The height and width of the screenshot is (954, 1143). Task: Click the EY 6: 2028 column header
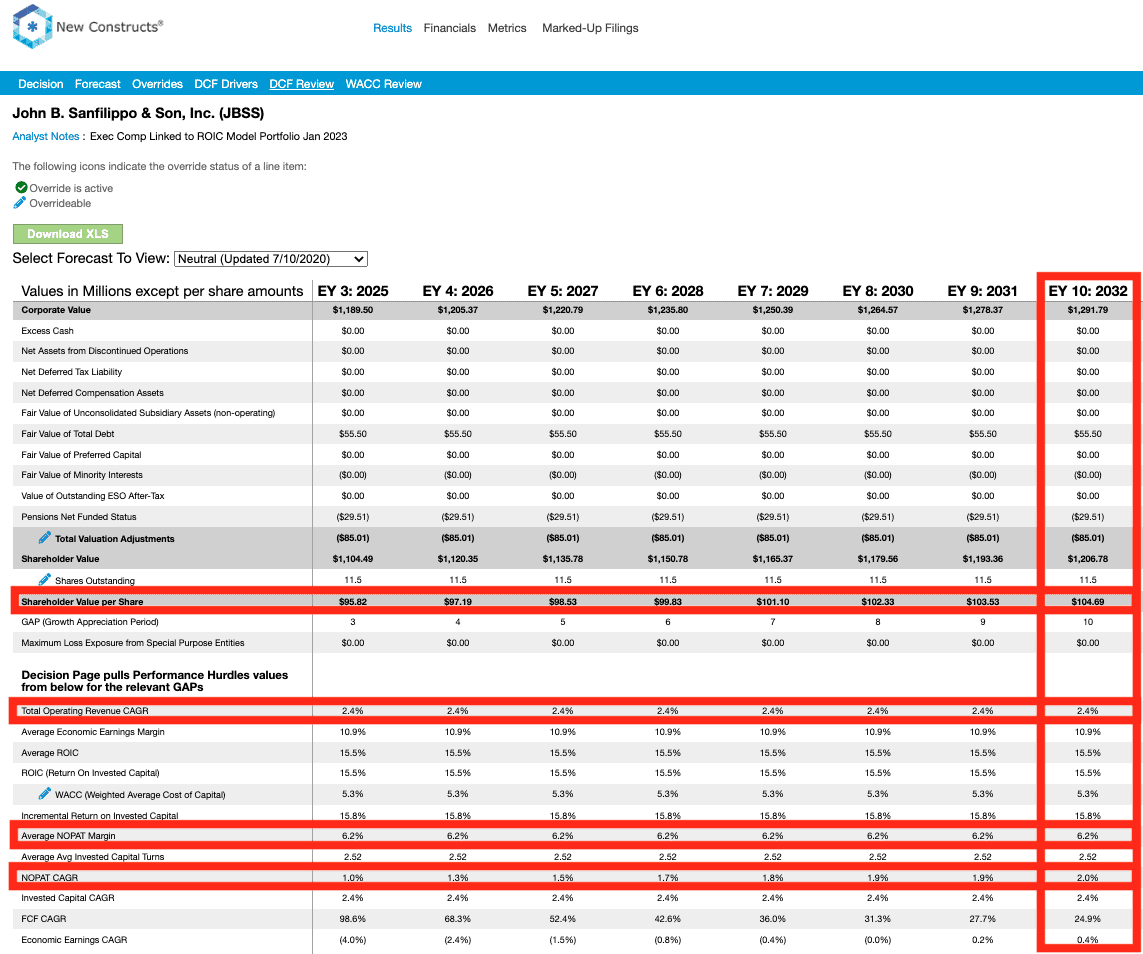tap(668, 291)
